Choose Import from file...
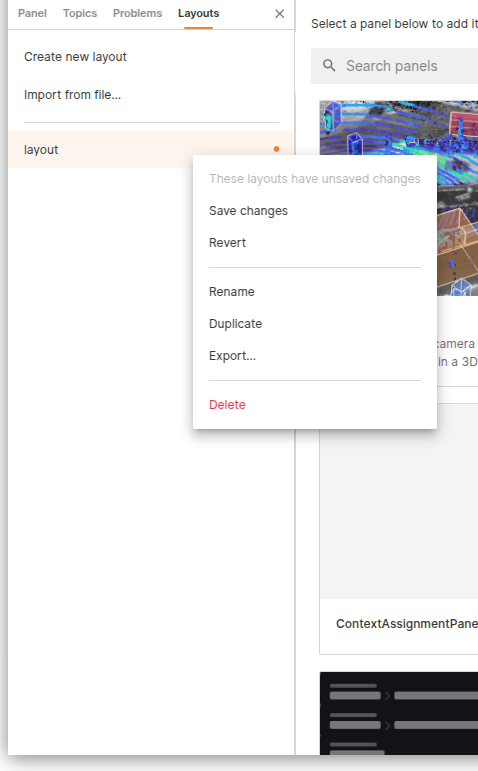Viewport: 478px width, 771px height. (72, 94)
